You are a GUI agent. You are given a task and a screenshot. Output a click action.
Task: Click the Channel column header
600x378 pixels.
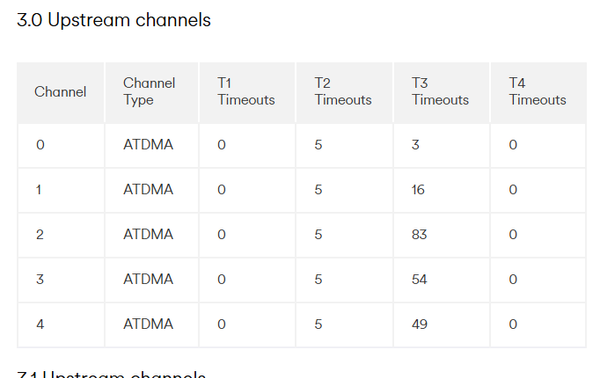click(x=60, y=92)
